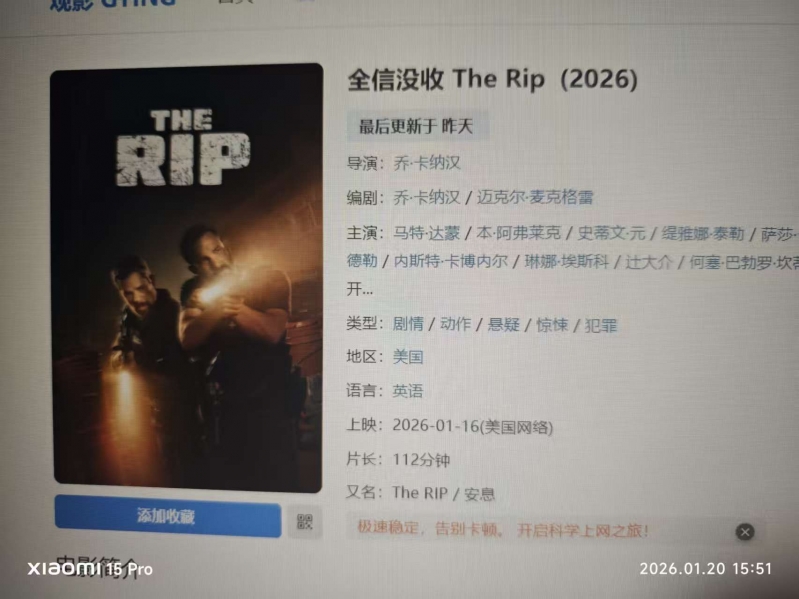Open director link 乔·卡纳汉

pos(427,163)
